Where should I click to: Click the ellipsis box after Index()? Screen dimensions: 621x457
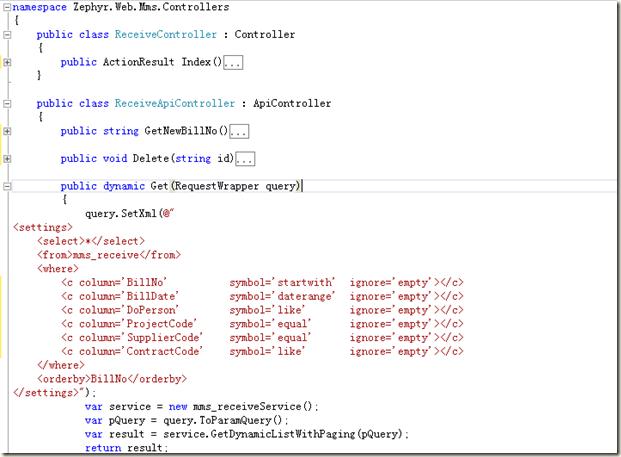(233, 63)
